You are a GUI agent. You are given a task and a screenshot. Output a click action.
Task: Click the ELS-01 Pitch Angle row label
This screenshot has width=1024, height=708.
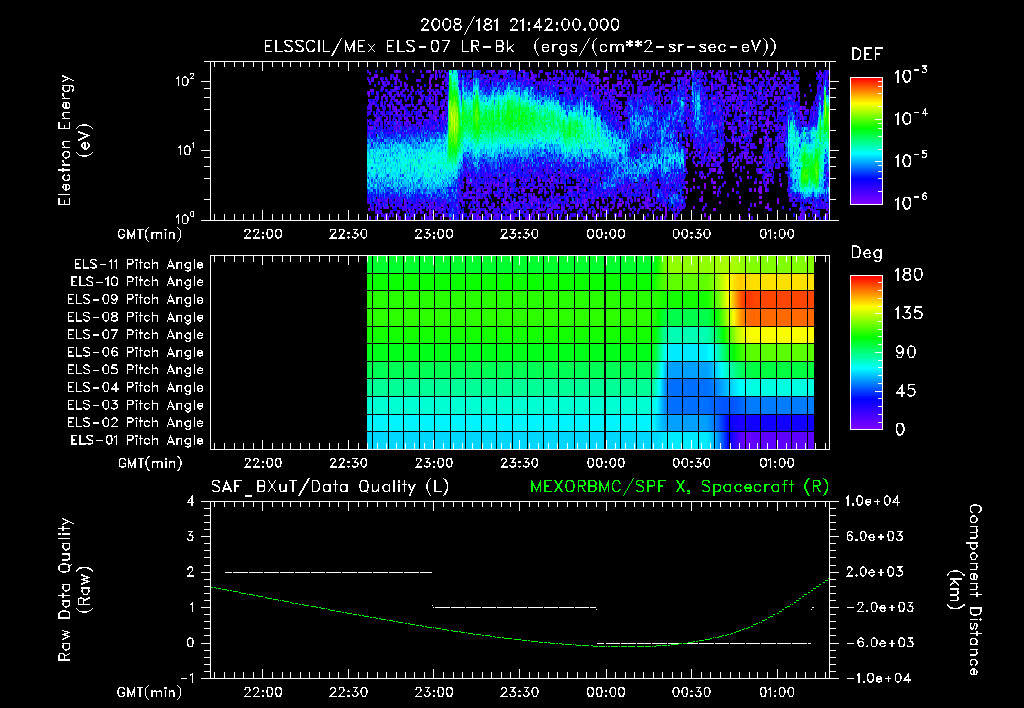137,440
